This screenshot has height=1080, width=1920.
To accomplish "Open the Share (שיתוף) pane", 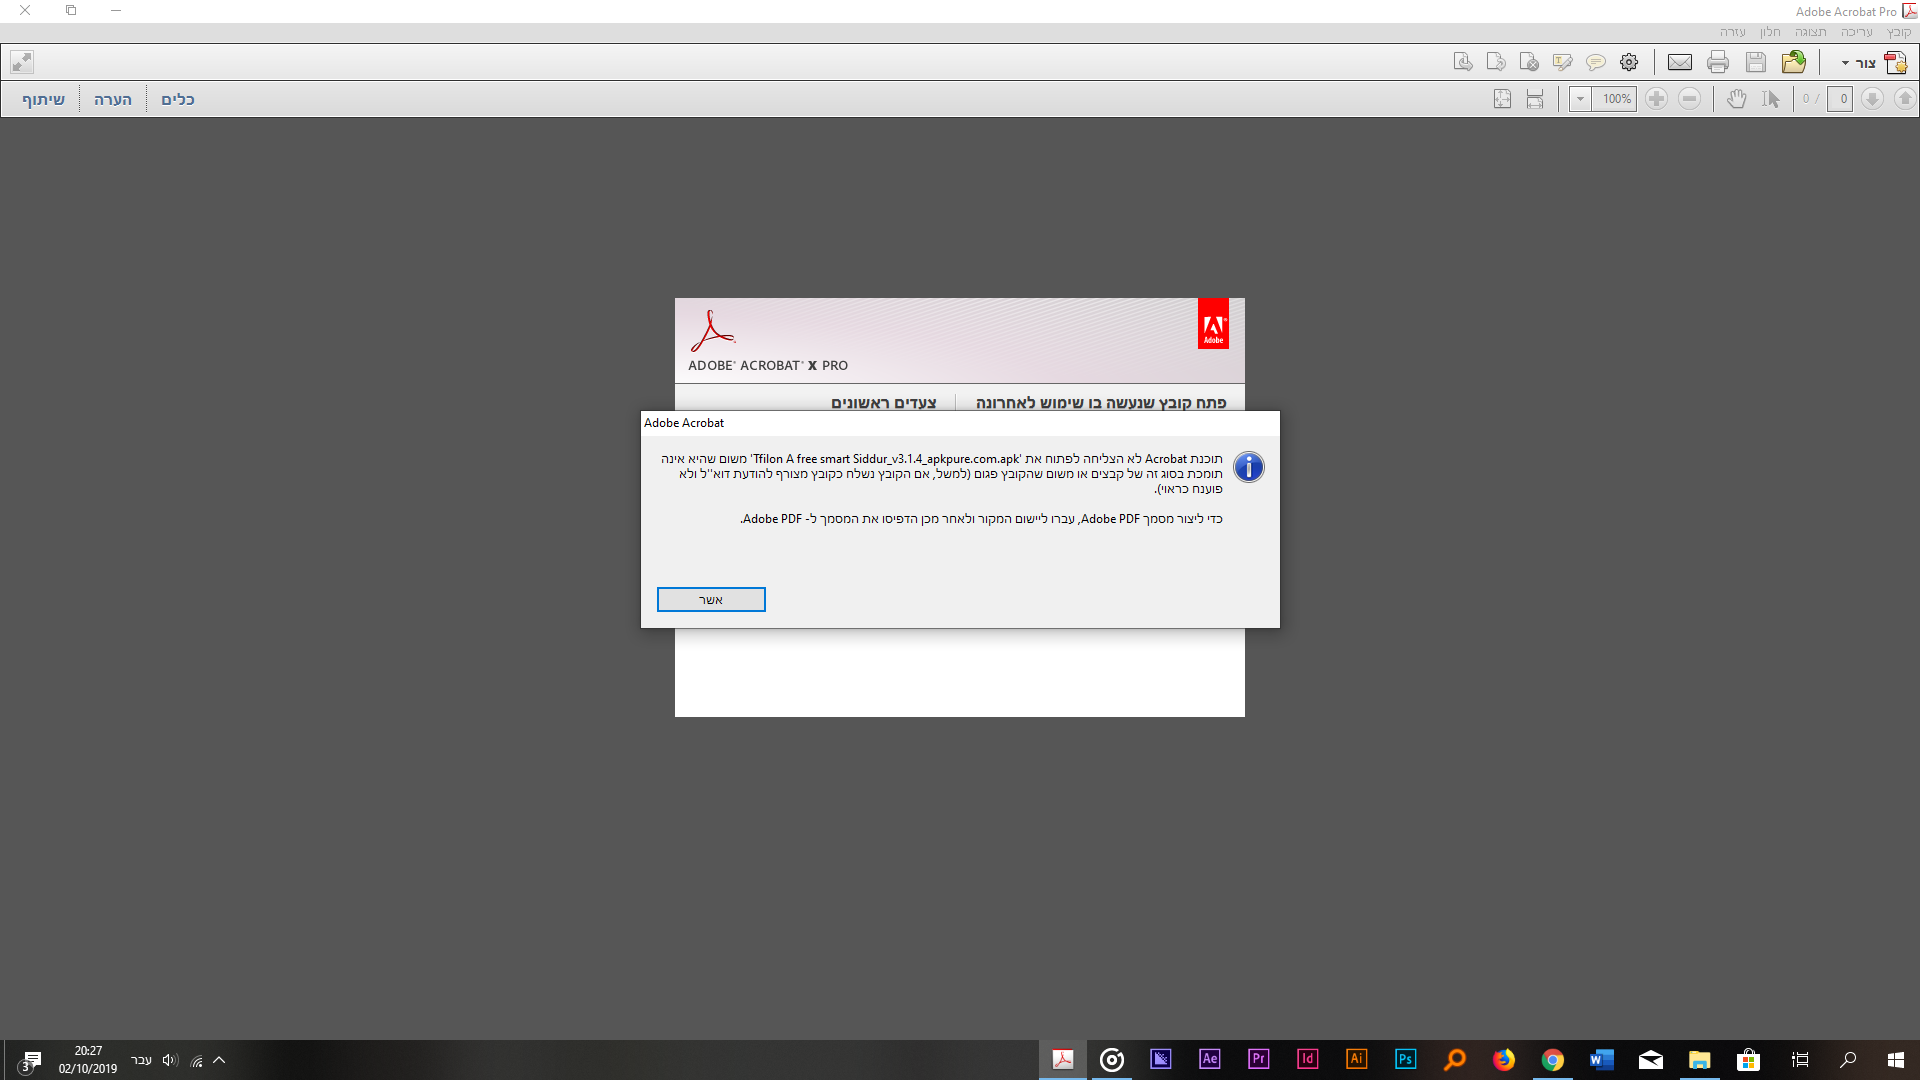I will 44,99.
